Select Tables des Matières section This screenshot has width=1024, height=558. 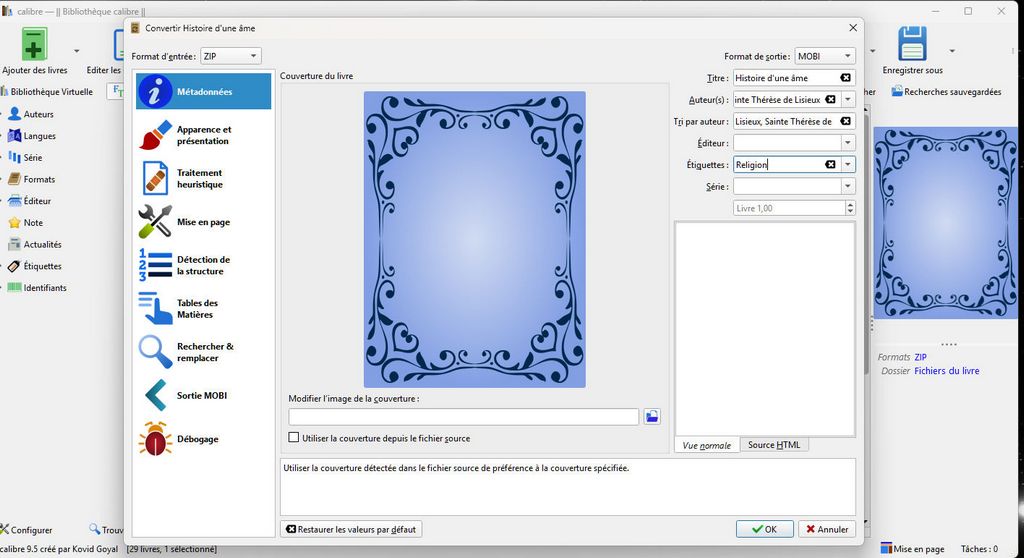pyautogui.click(x=203, y=309)
